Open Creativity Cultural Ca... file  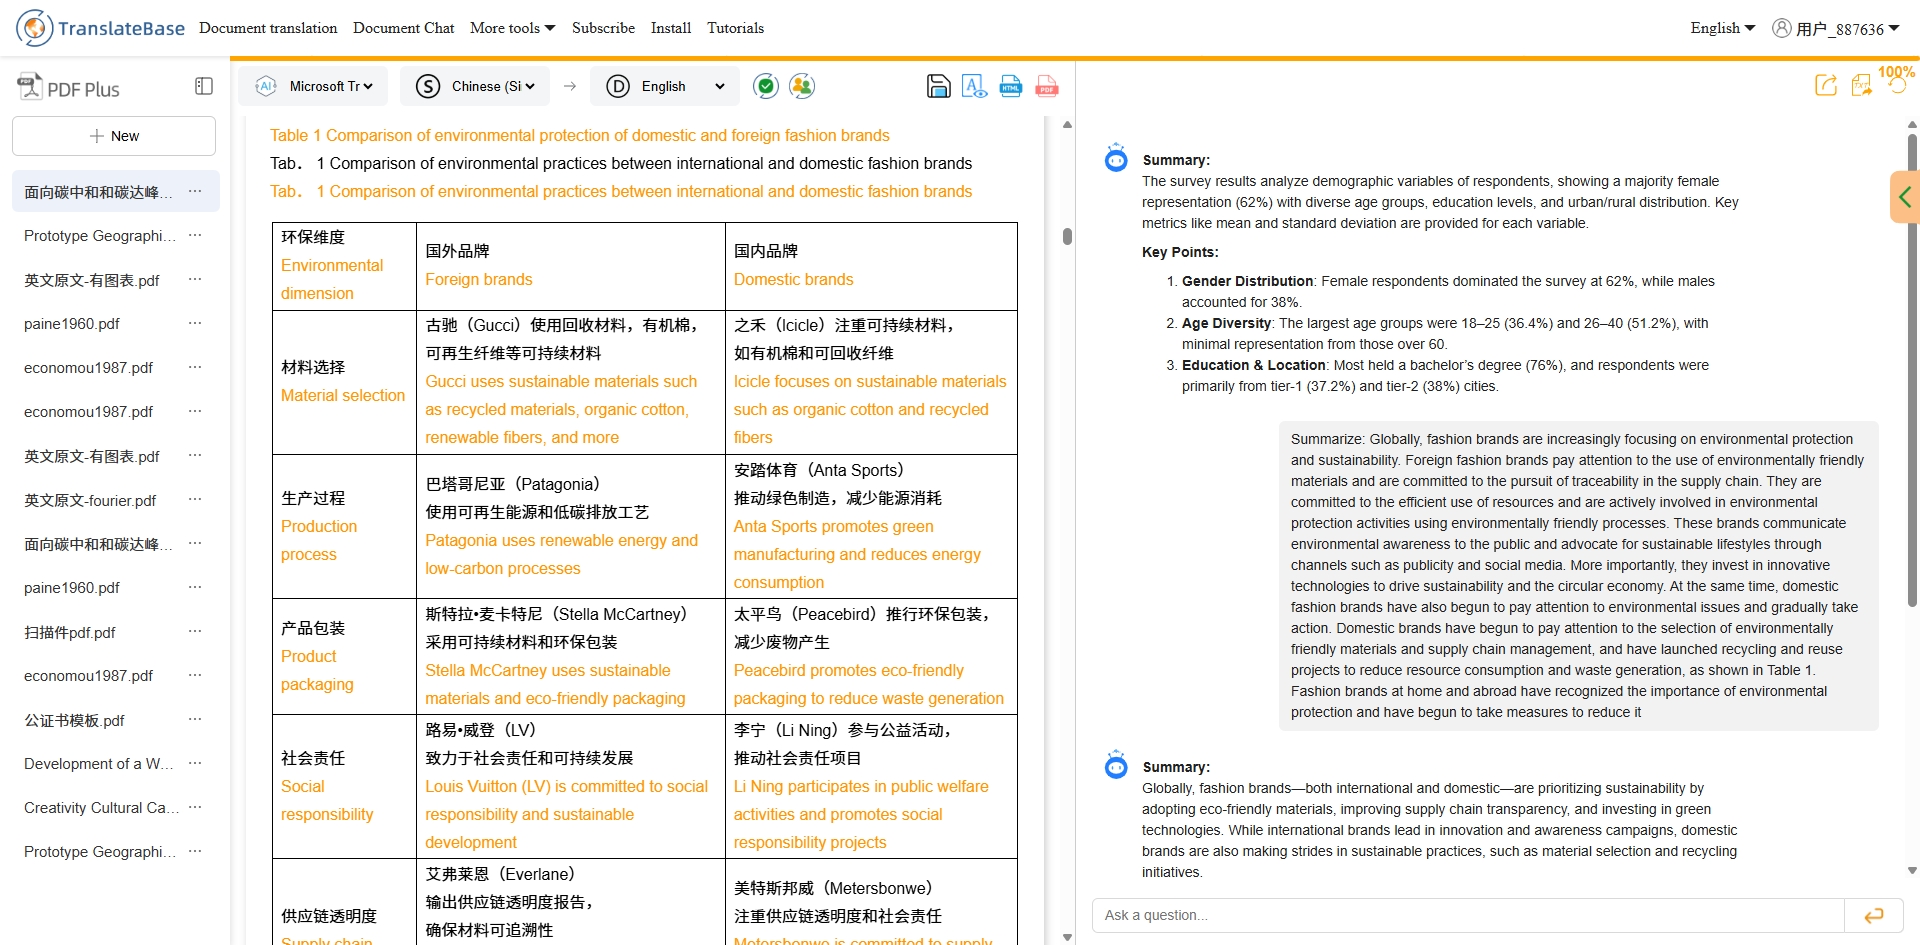tap(100, 808)
